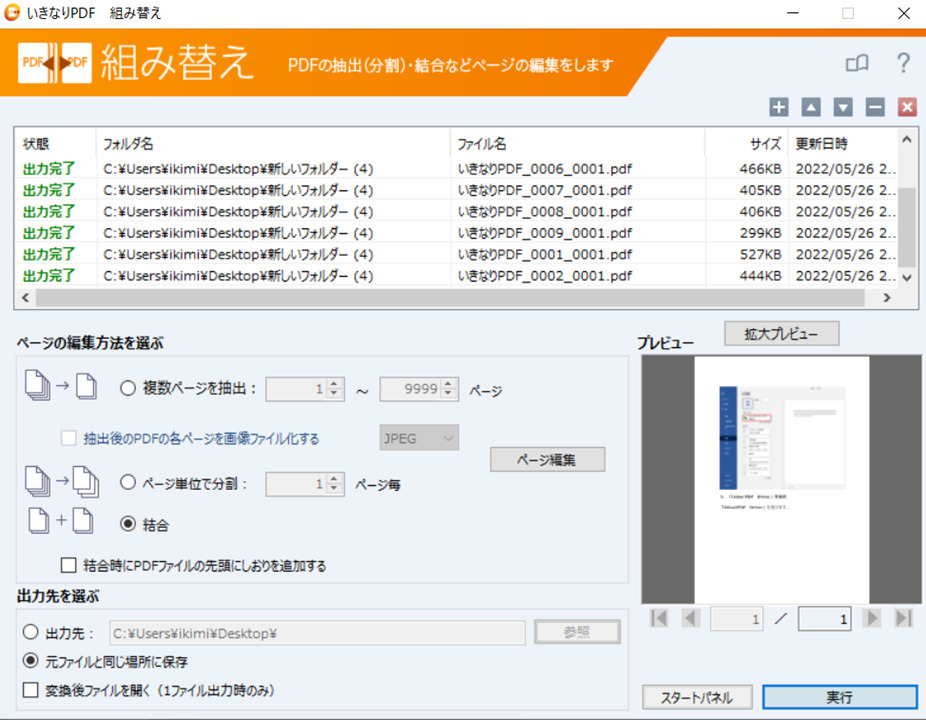Click the horizontal scrollbar left arrow
Screen dimensions: 926x720
25,298
